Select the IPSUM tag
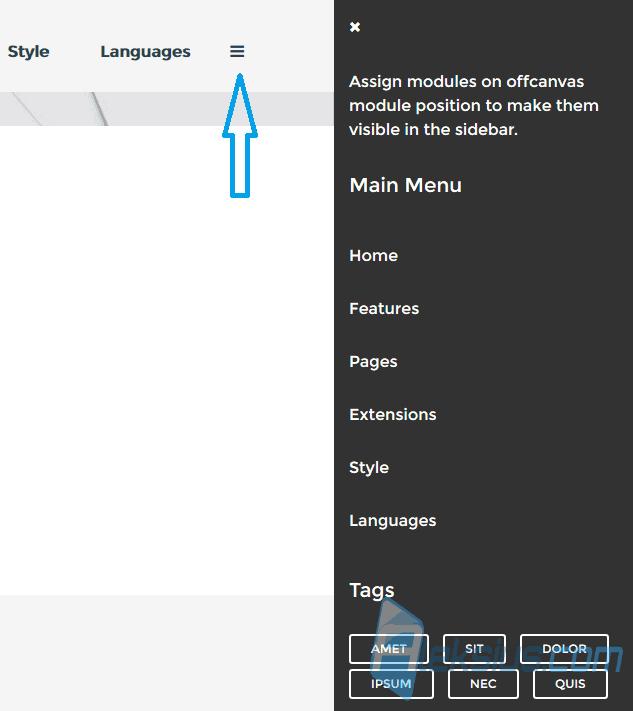 pos(391,684)
